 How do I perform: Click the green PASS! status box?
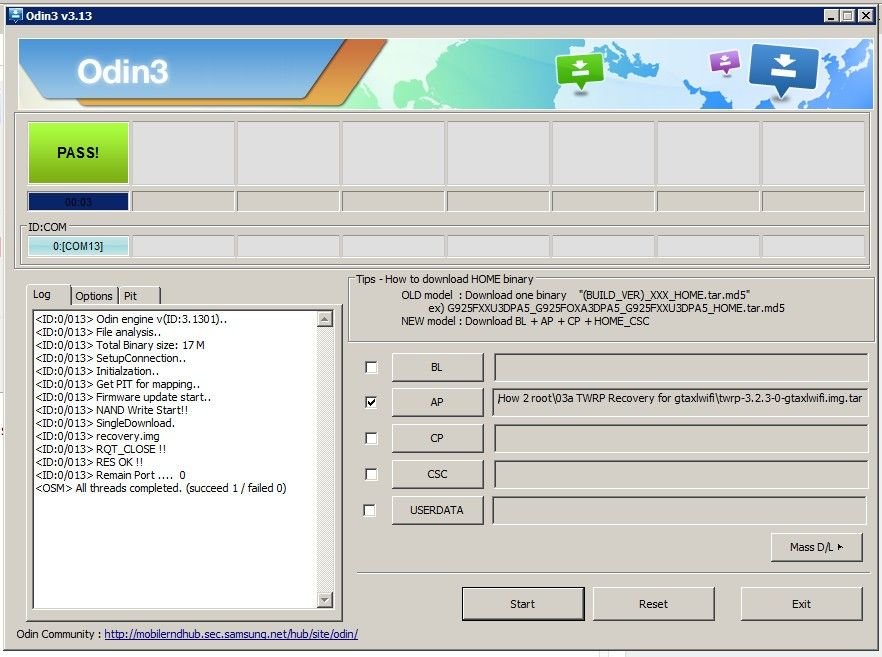pyautogui.click(x=78, y=152)
